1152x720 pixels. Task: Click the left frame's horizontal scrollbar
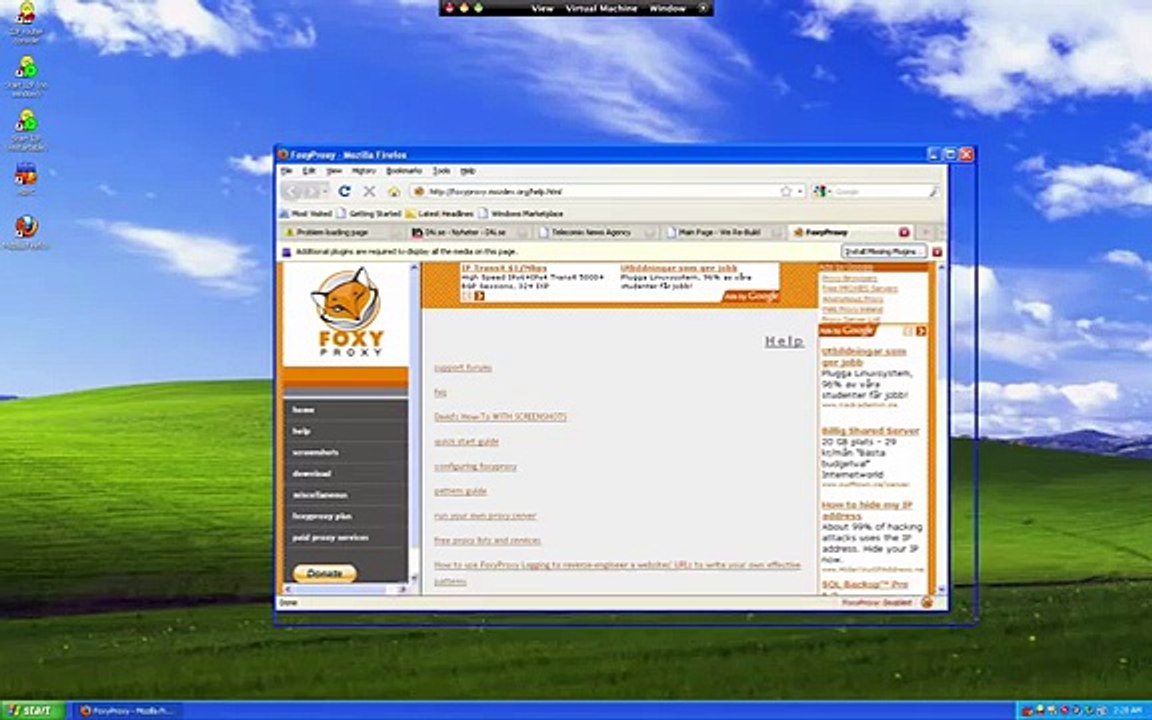click(x=345, y=589)
